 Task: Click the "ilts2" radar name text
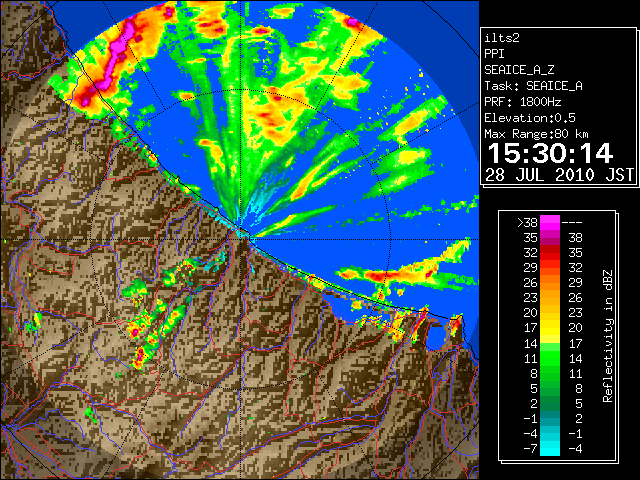[x=502, y=38]
